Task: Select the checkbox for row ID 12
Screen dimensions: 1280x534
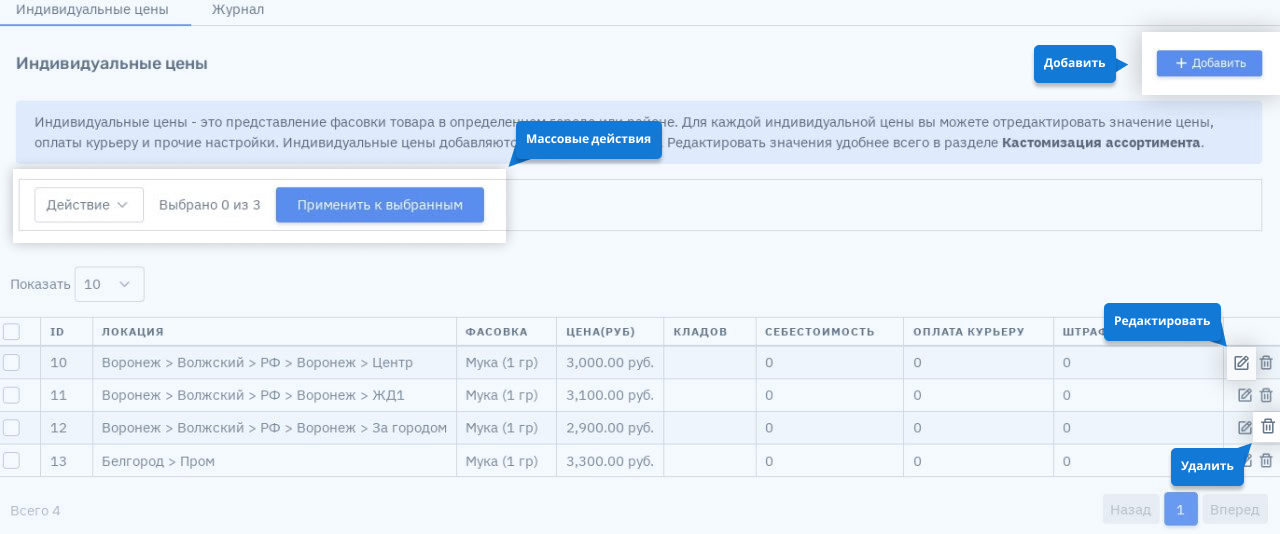Action: (x=12, y=427)
